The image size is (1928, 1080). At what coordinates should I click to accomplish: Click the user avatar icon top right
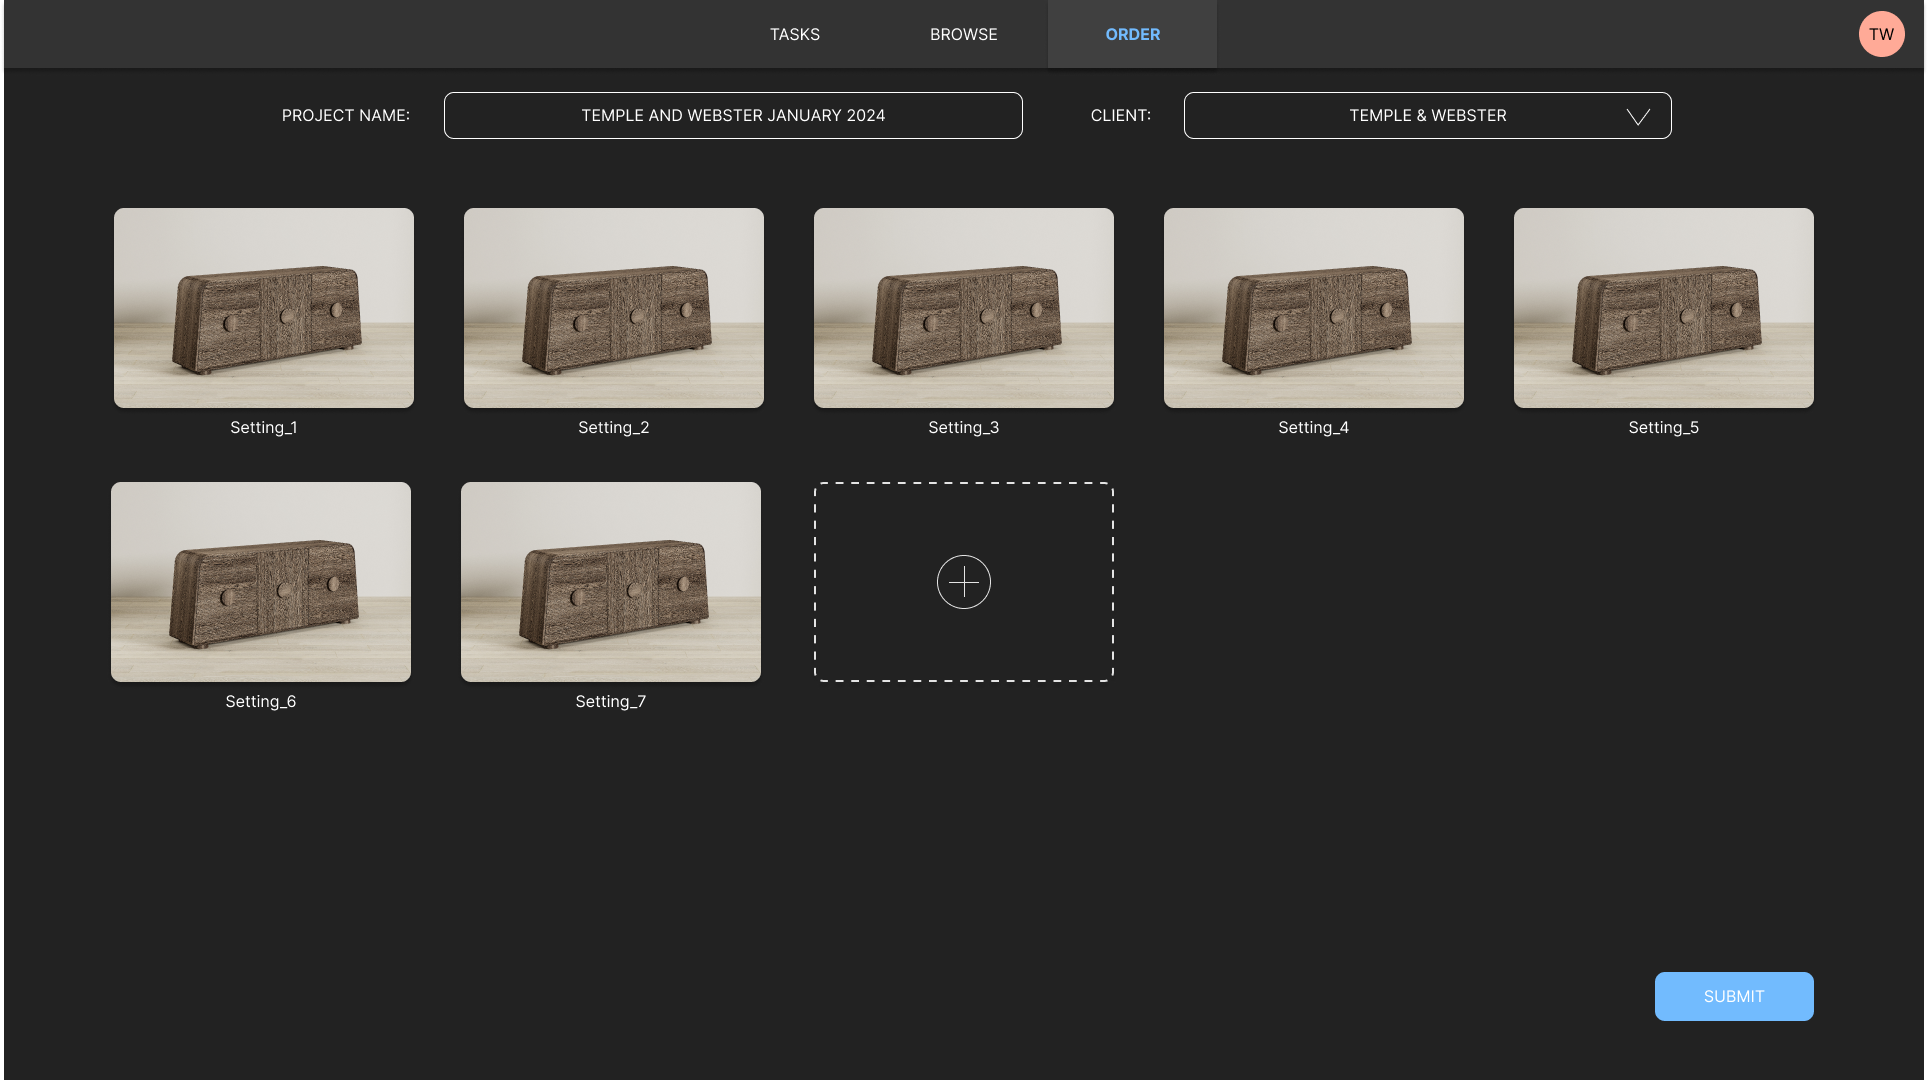tap(1882, 33)
